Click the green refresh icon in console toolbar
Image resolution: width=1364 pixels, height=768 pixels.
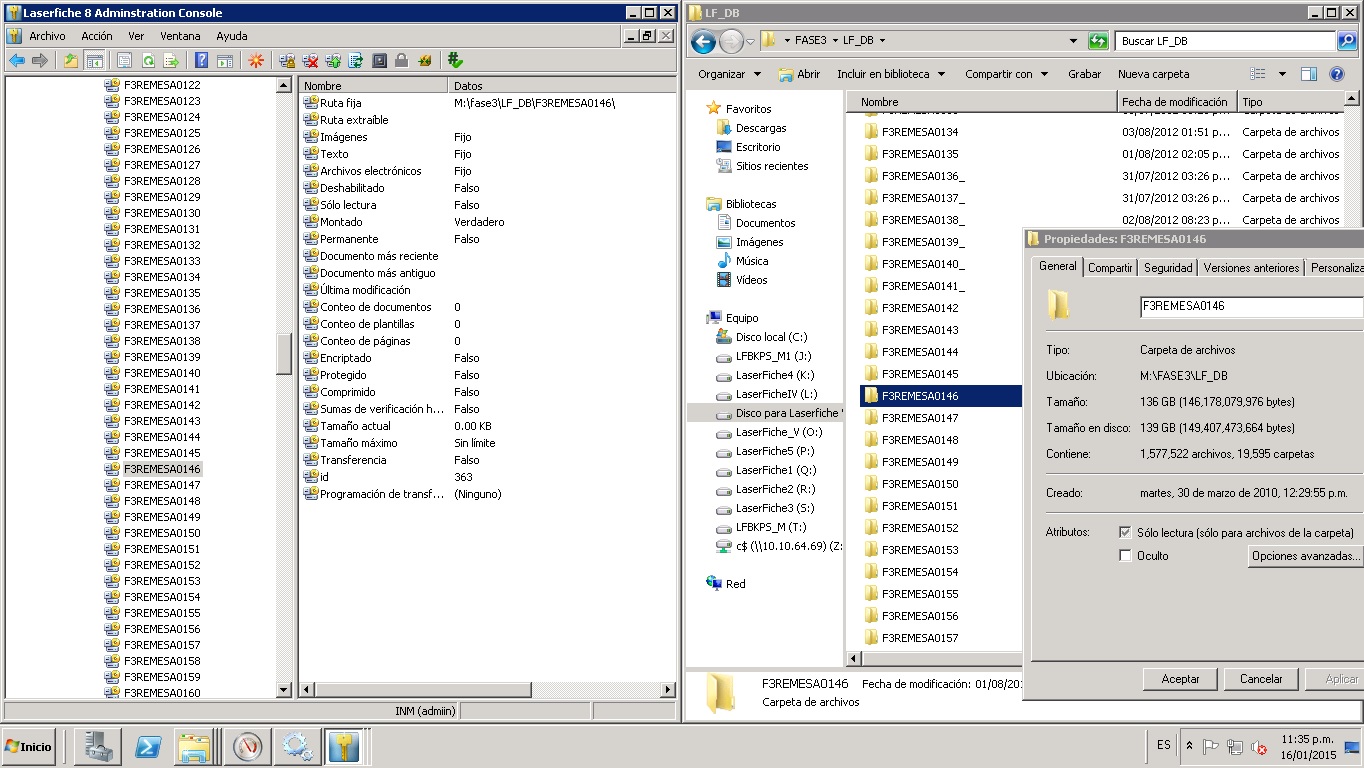pos(148,61)
